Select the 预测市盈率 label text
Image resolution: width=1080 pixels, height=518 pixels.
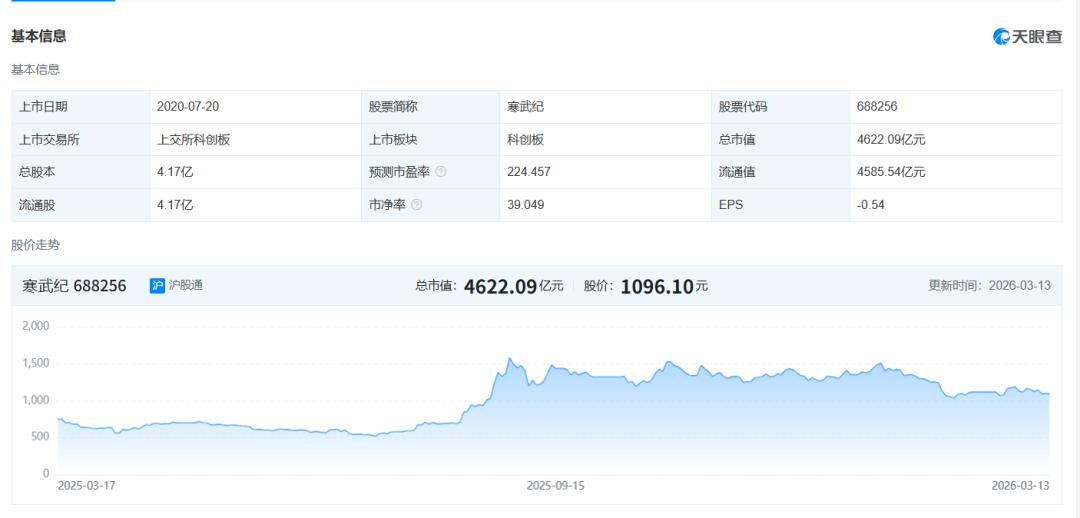399,172
